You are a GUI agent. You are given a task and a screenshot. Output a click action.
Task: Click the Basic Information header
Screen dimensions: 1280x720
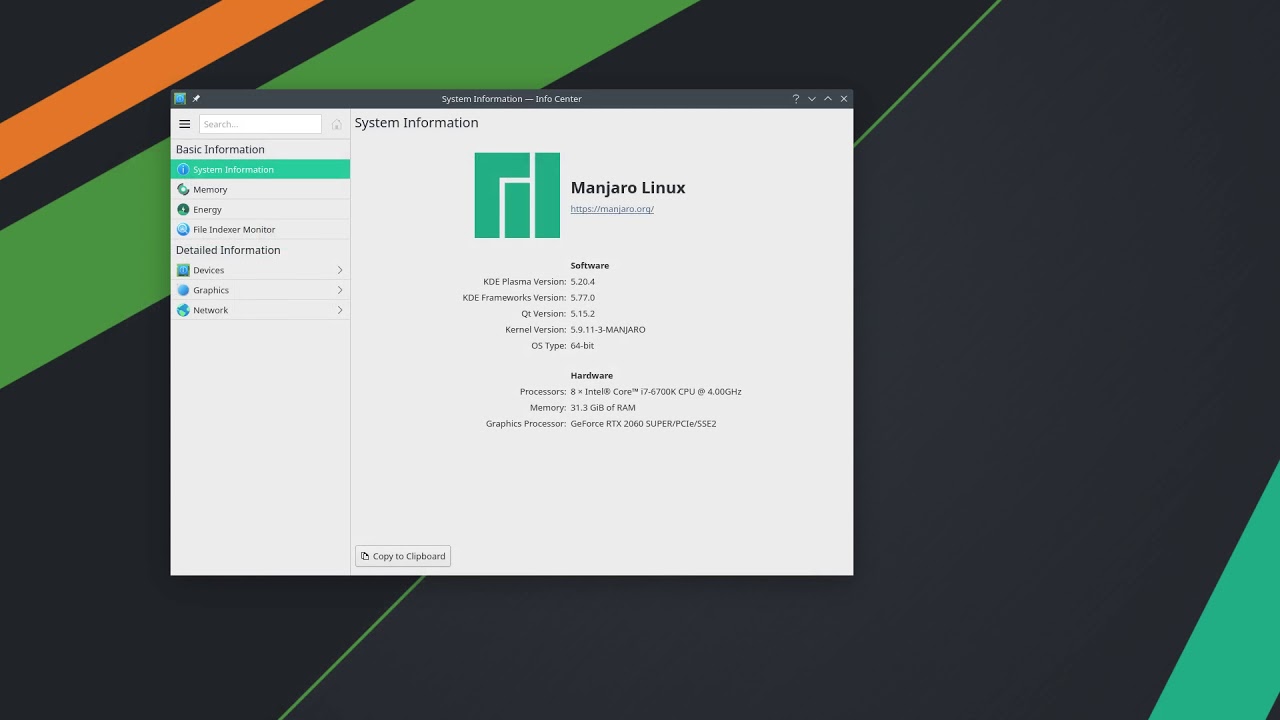pos(220,149)
